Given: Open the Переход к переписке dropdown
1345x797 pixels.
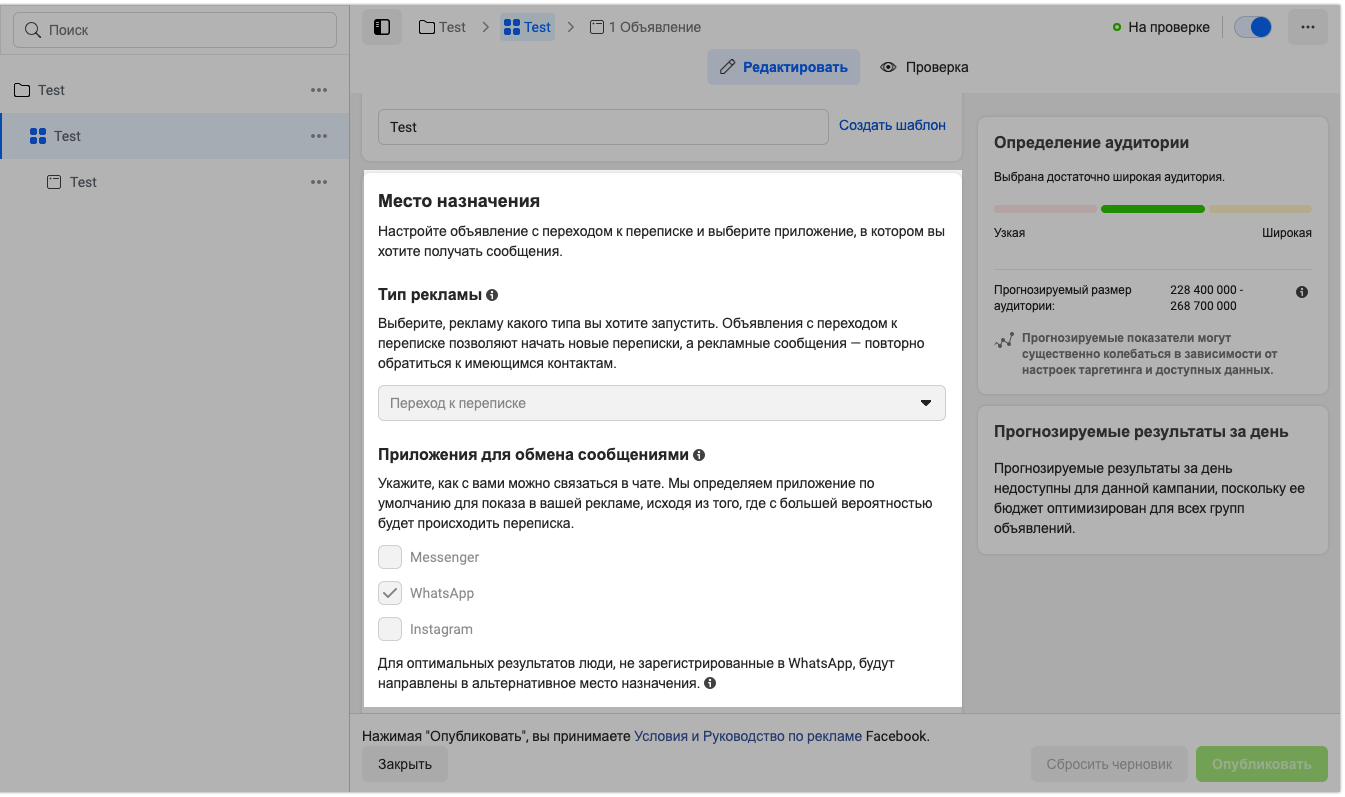Looking at the screenshot, I should click(x=661, y=403).
